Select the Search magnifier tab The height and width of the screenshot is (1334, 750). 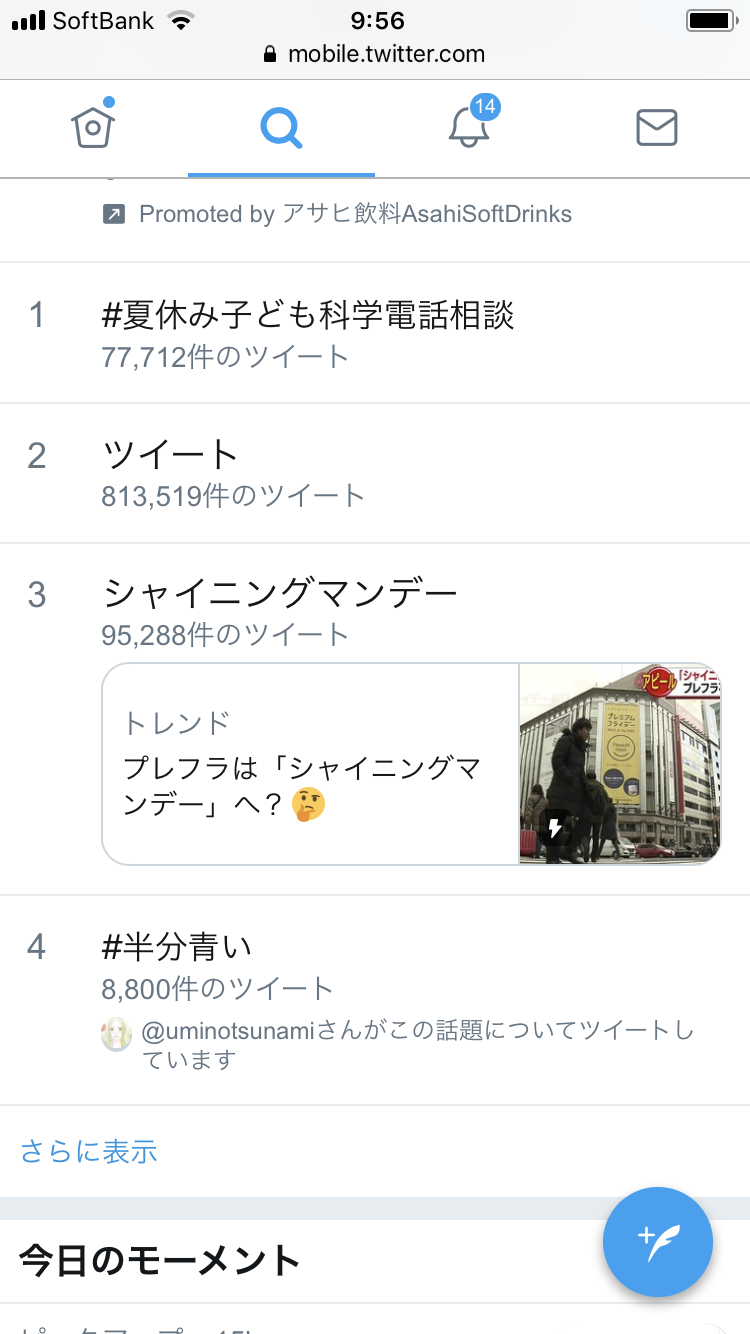[x=281, y=128]
